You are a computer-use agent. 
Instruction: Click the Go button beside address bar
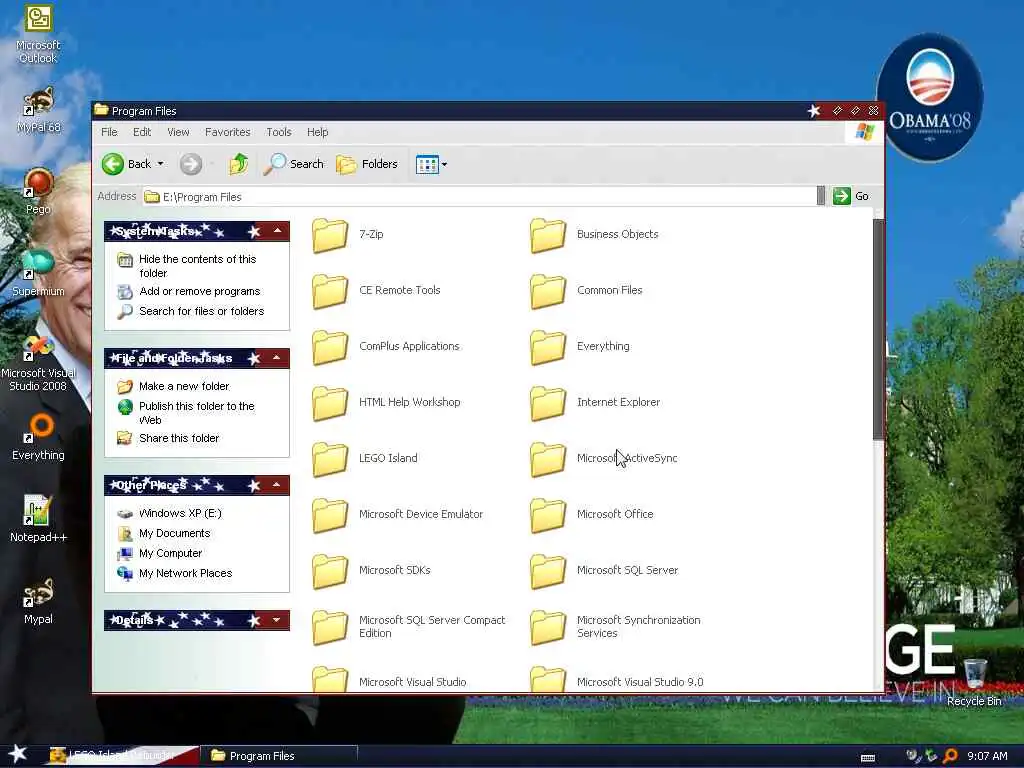[x=852, y=196]
